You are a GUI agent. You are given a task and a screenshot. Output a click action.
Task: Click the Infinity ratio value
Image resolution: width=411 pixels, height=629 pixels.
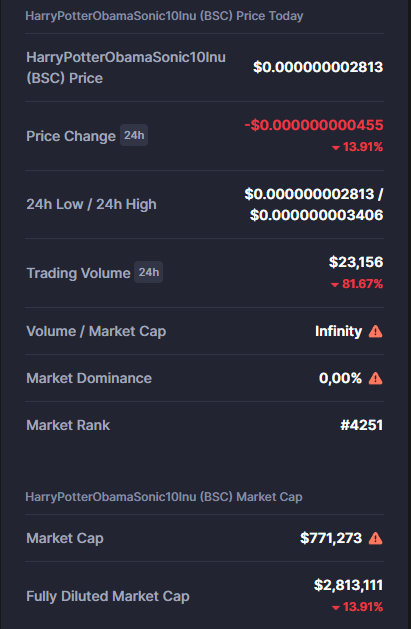coord(338,331)
